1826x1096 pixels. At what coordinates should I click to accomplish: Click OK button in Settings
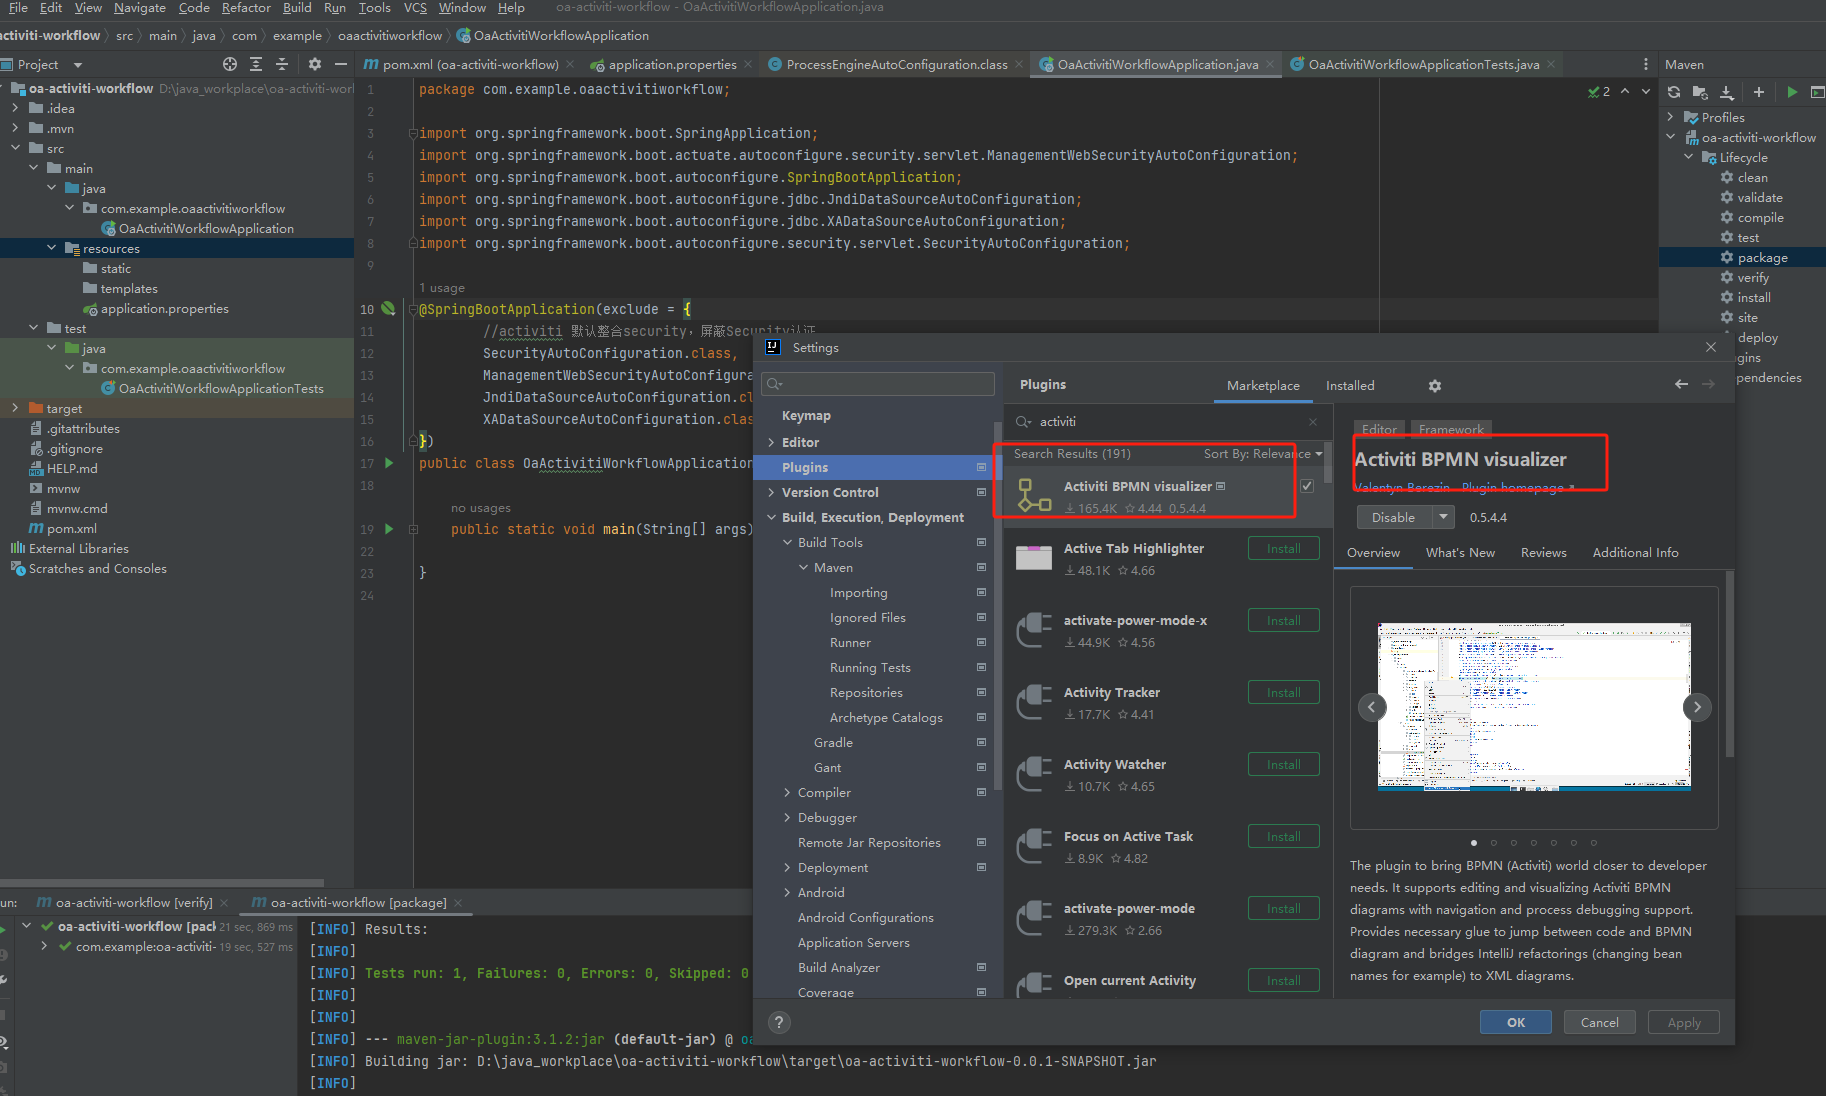pyautogui.click(x=1516, y=1022)
